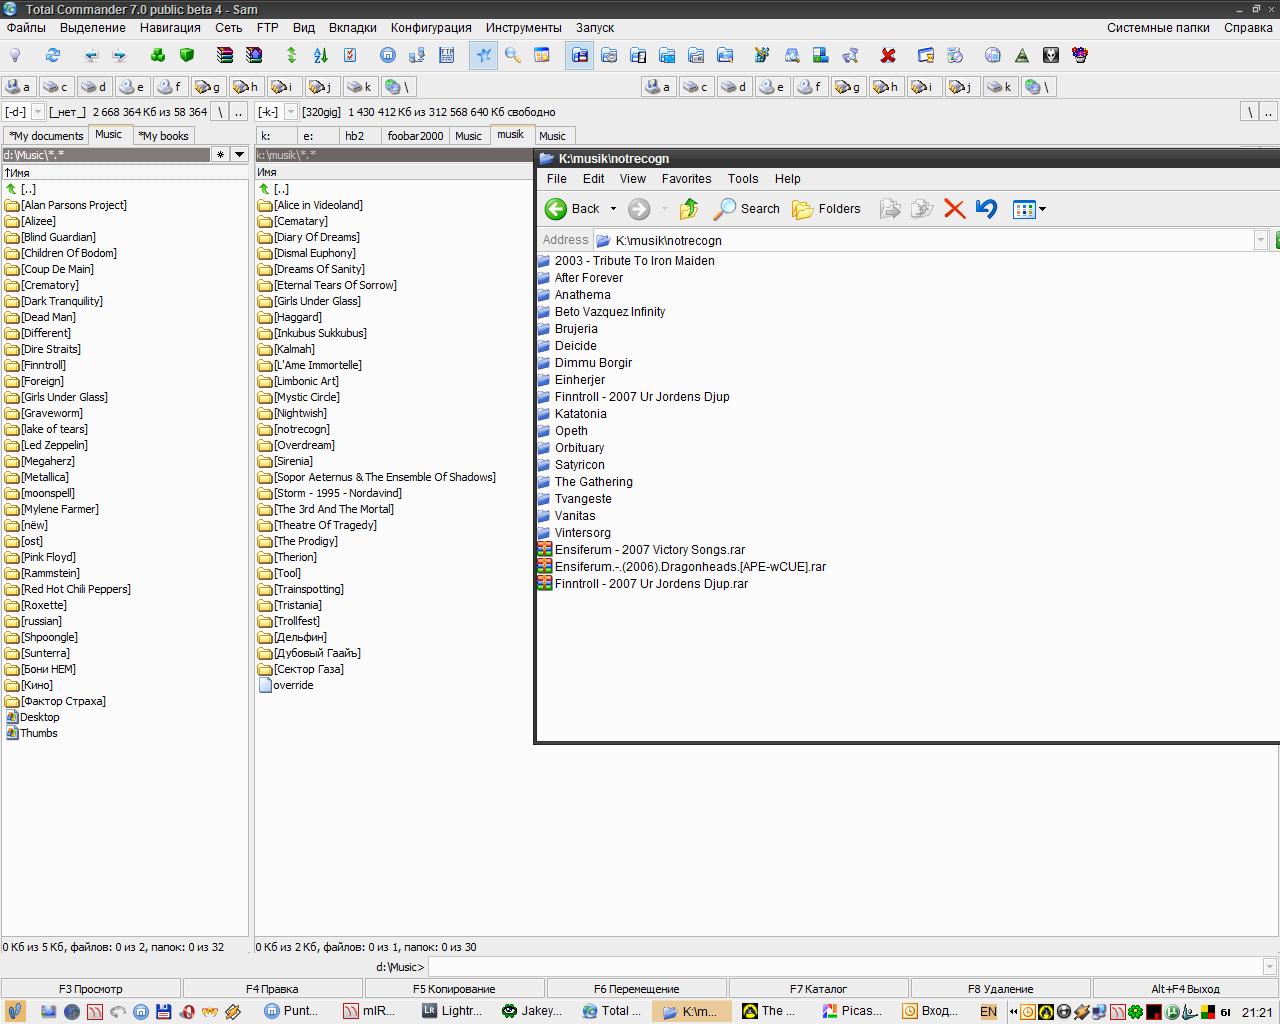Open file search magnifier toolbar icon
The height and width of the screenshot is (1024, 1280).
click(513, 55)
